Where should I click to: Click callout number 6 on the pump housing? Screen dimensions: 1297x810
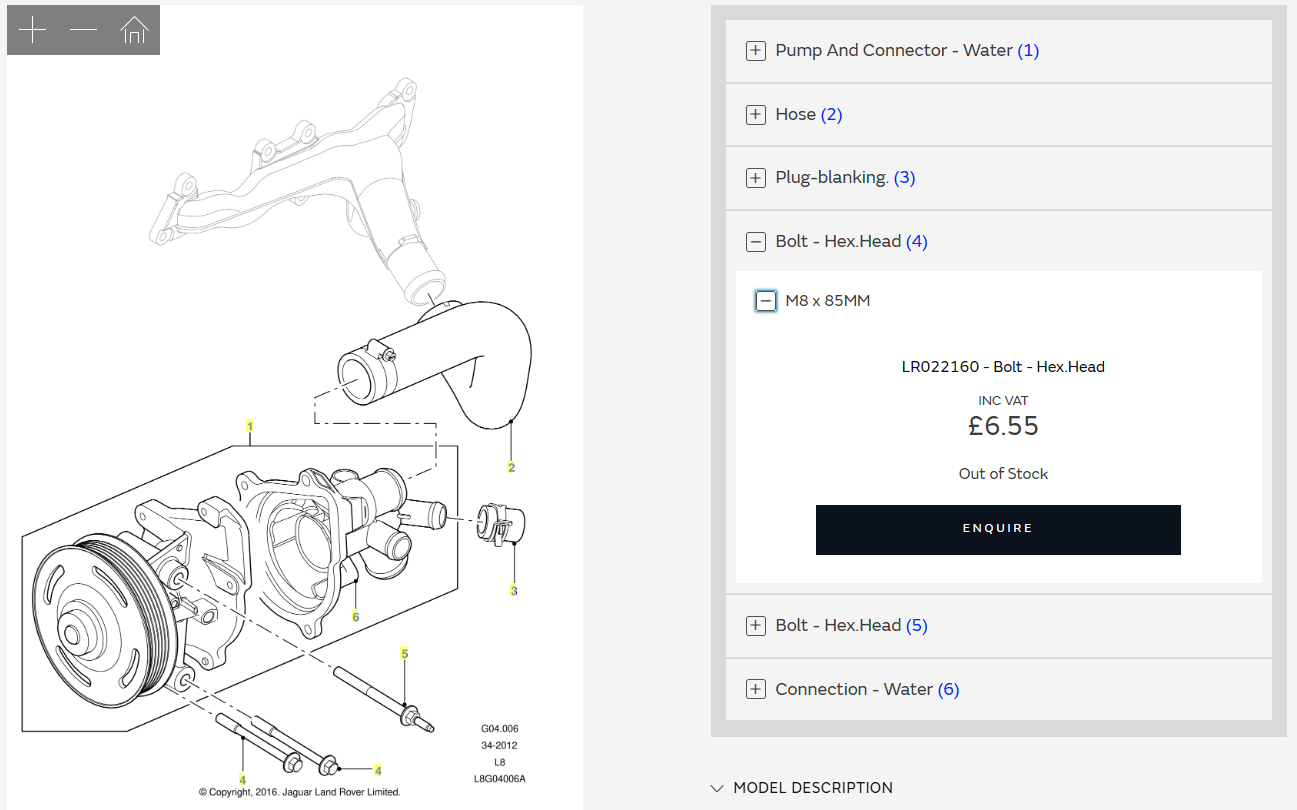355,617
